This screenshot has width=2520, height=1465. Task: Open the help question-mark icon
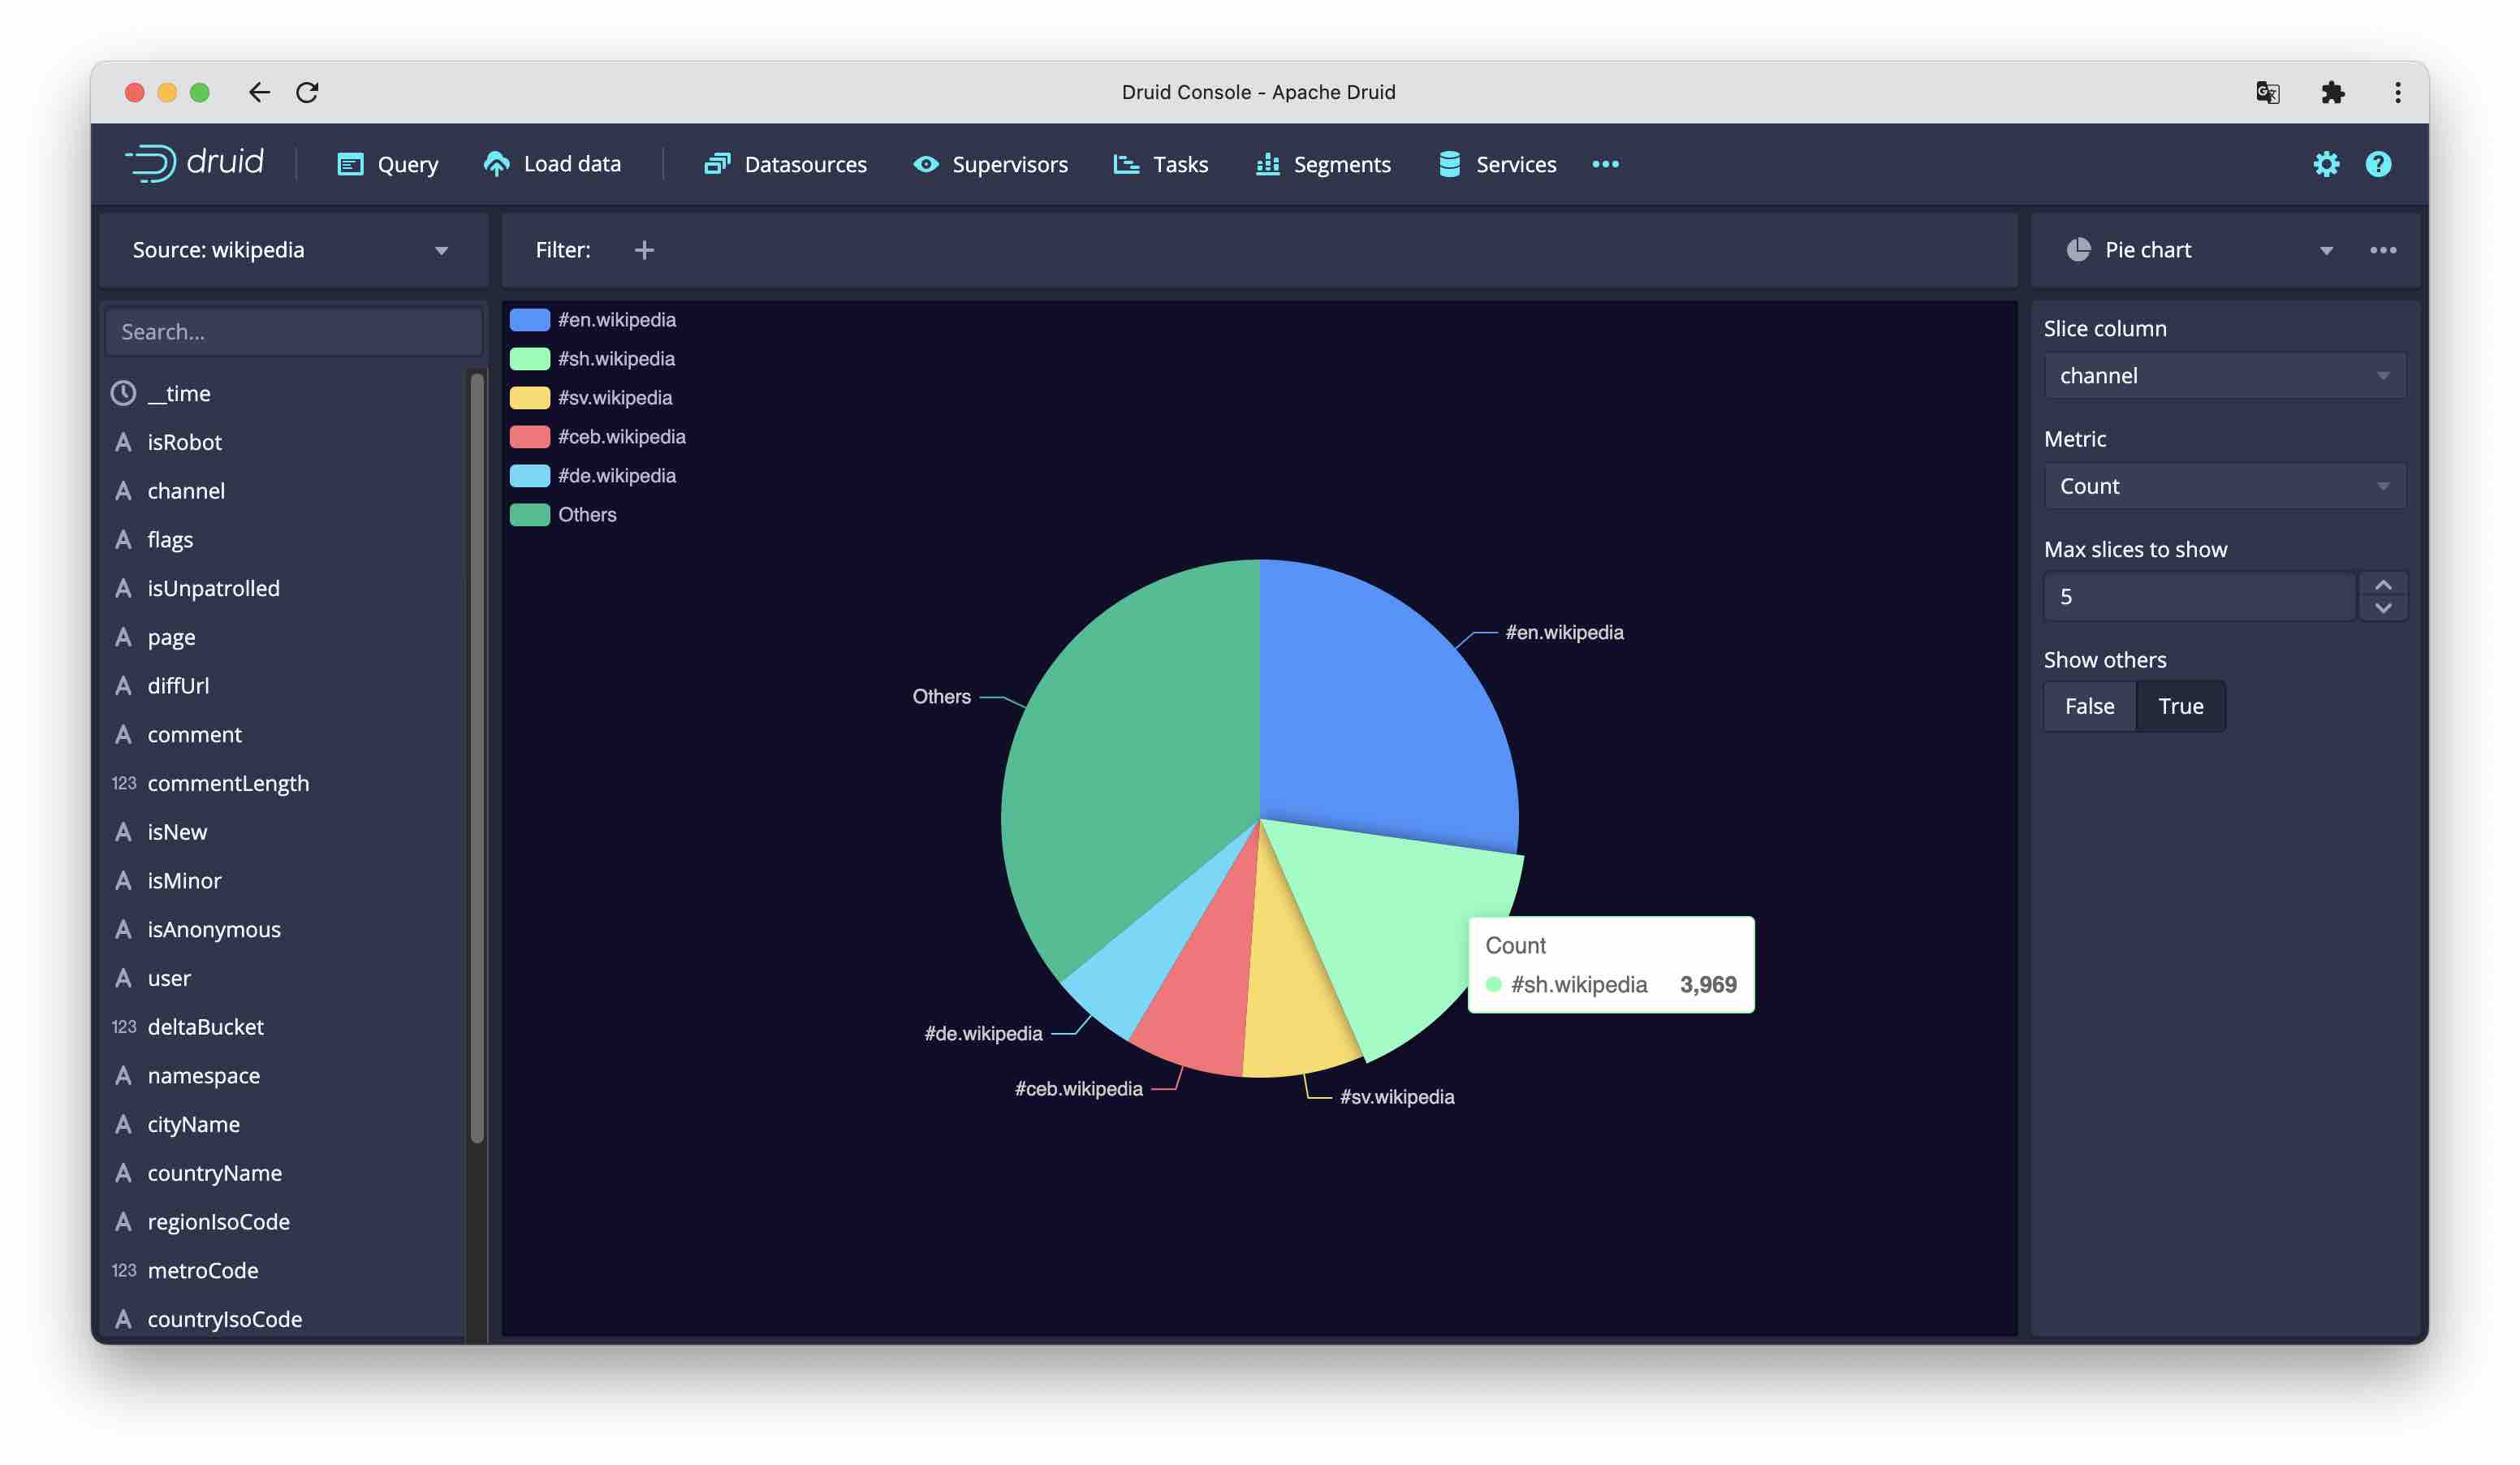(x=2378, y=163)
